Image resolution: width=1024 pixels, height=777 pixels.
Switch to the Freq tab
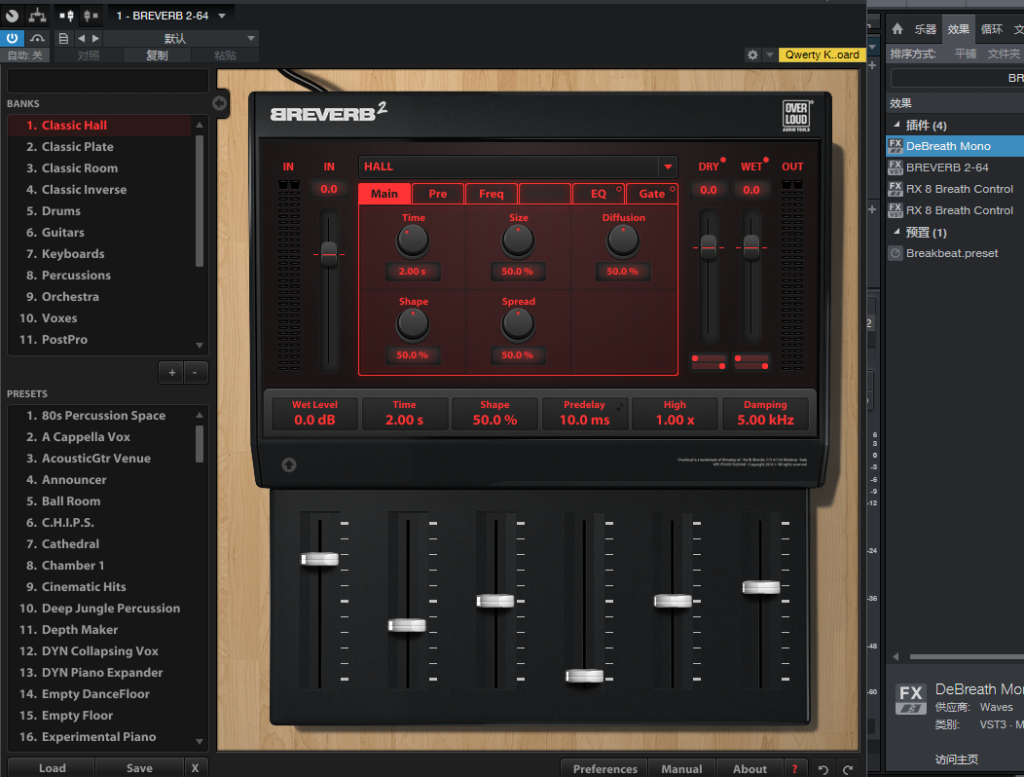pyautogui.click(x=491, y=193)
